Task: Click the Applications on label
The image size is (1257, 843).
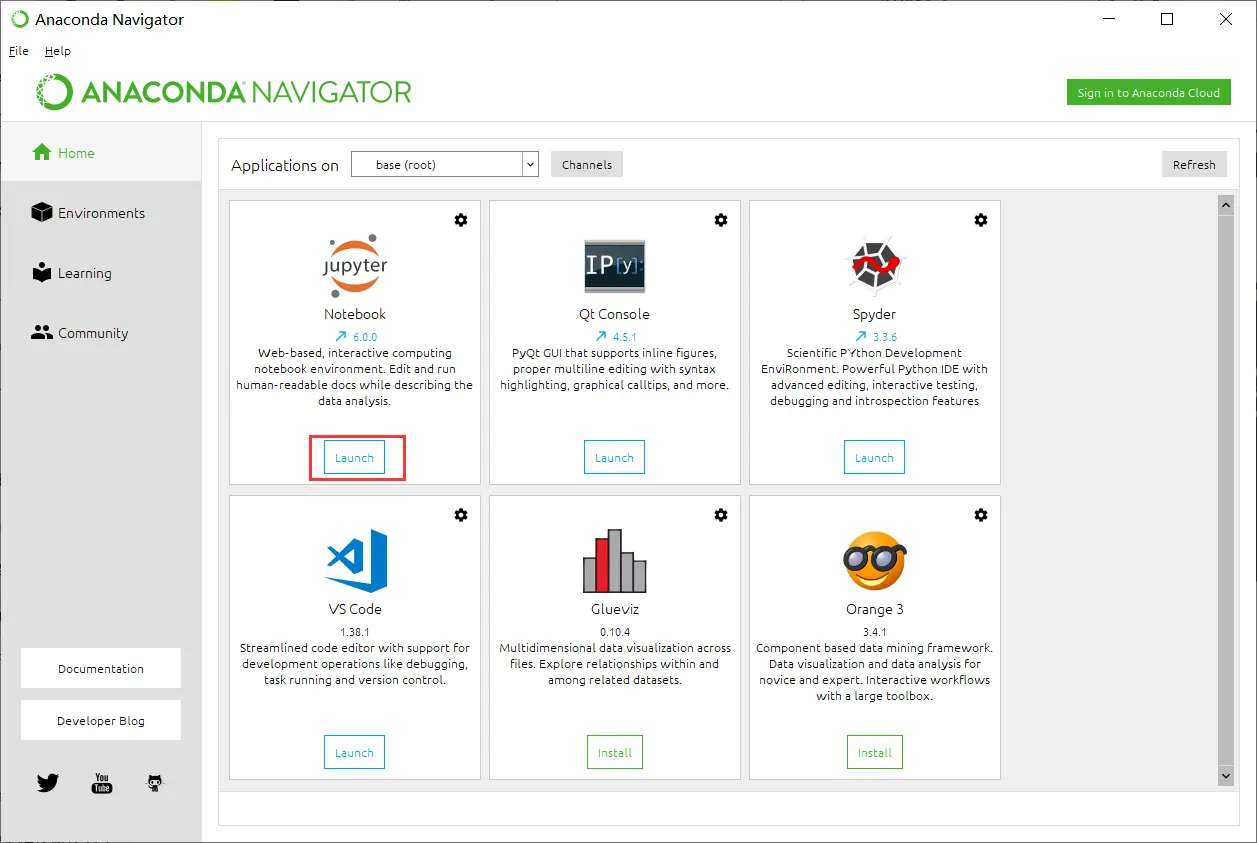Action: click(285, 166)
